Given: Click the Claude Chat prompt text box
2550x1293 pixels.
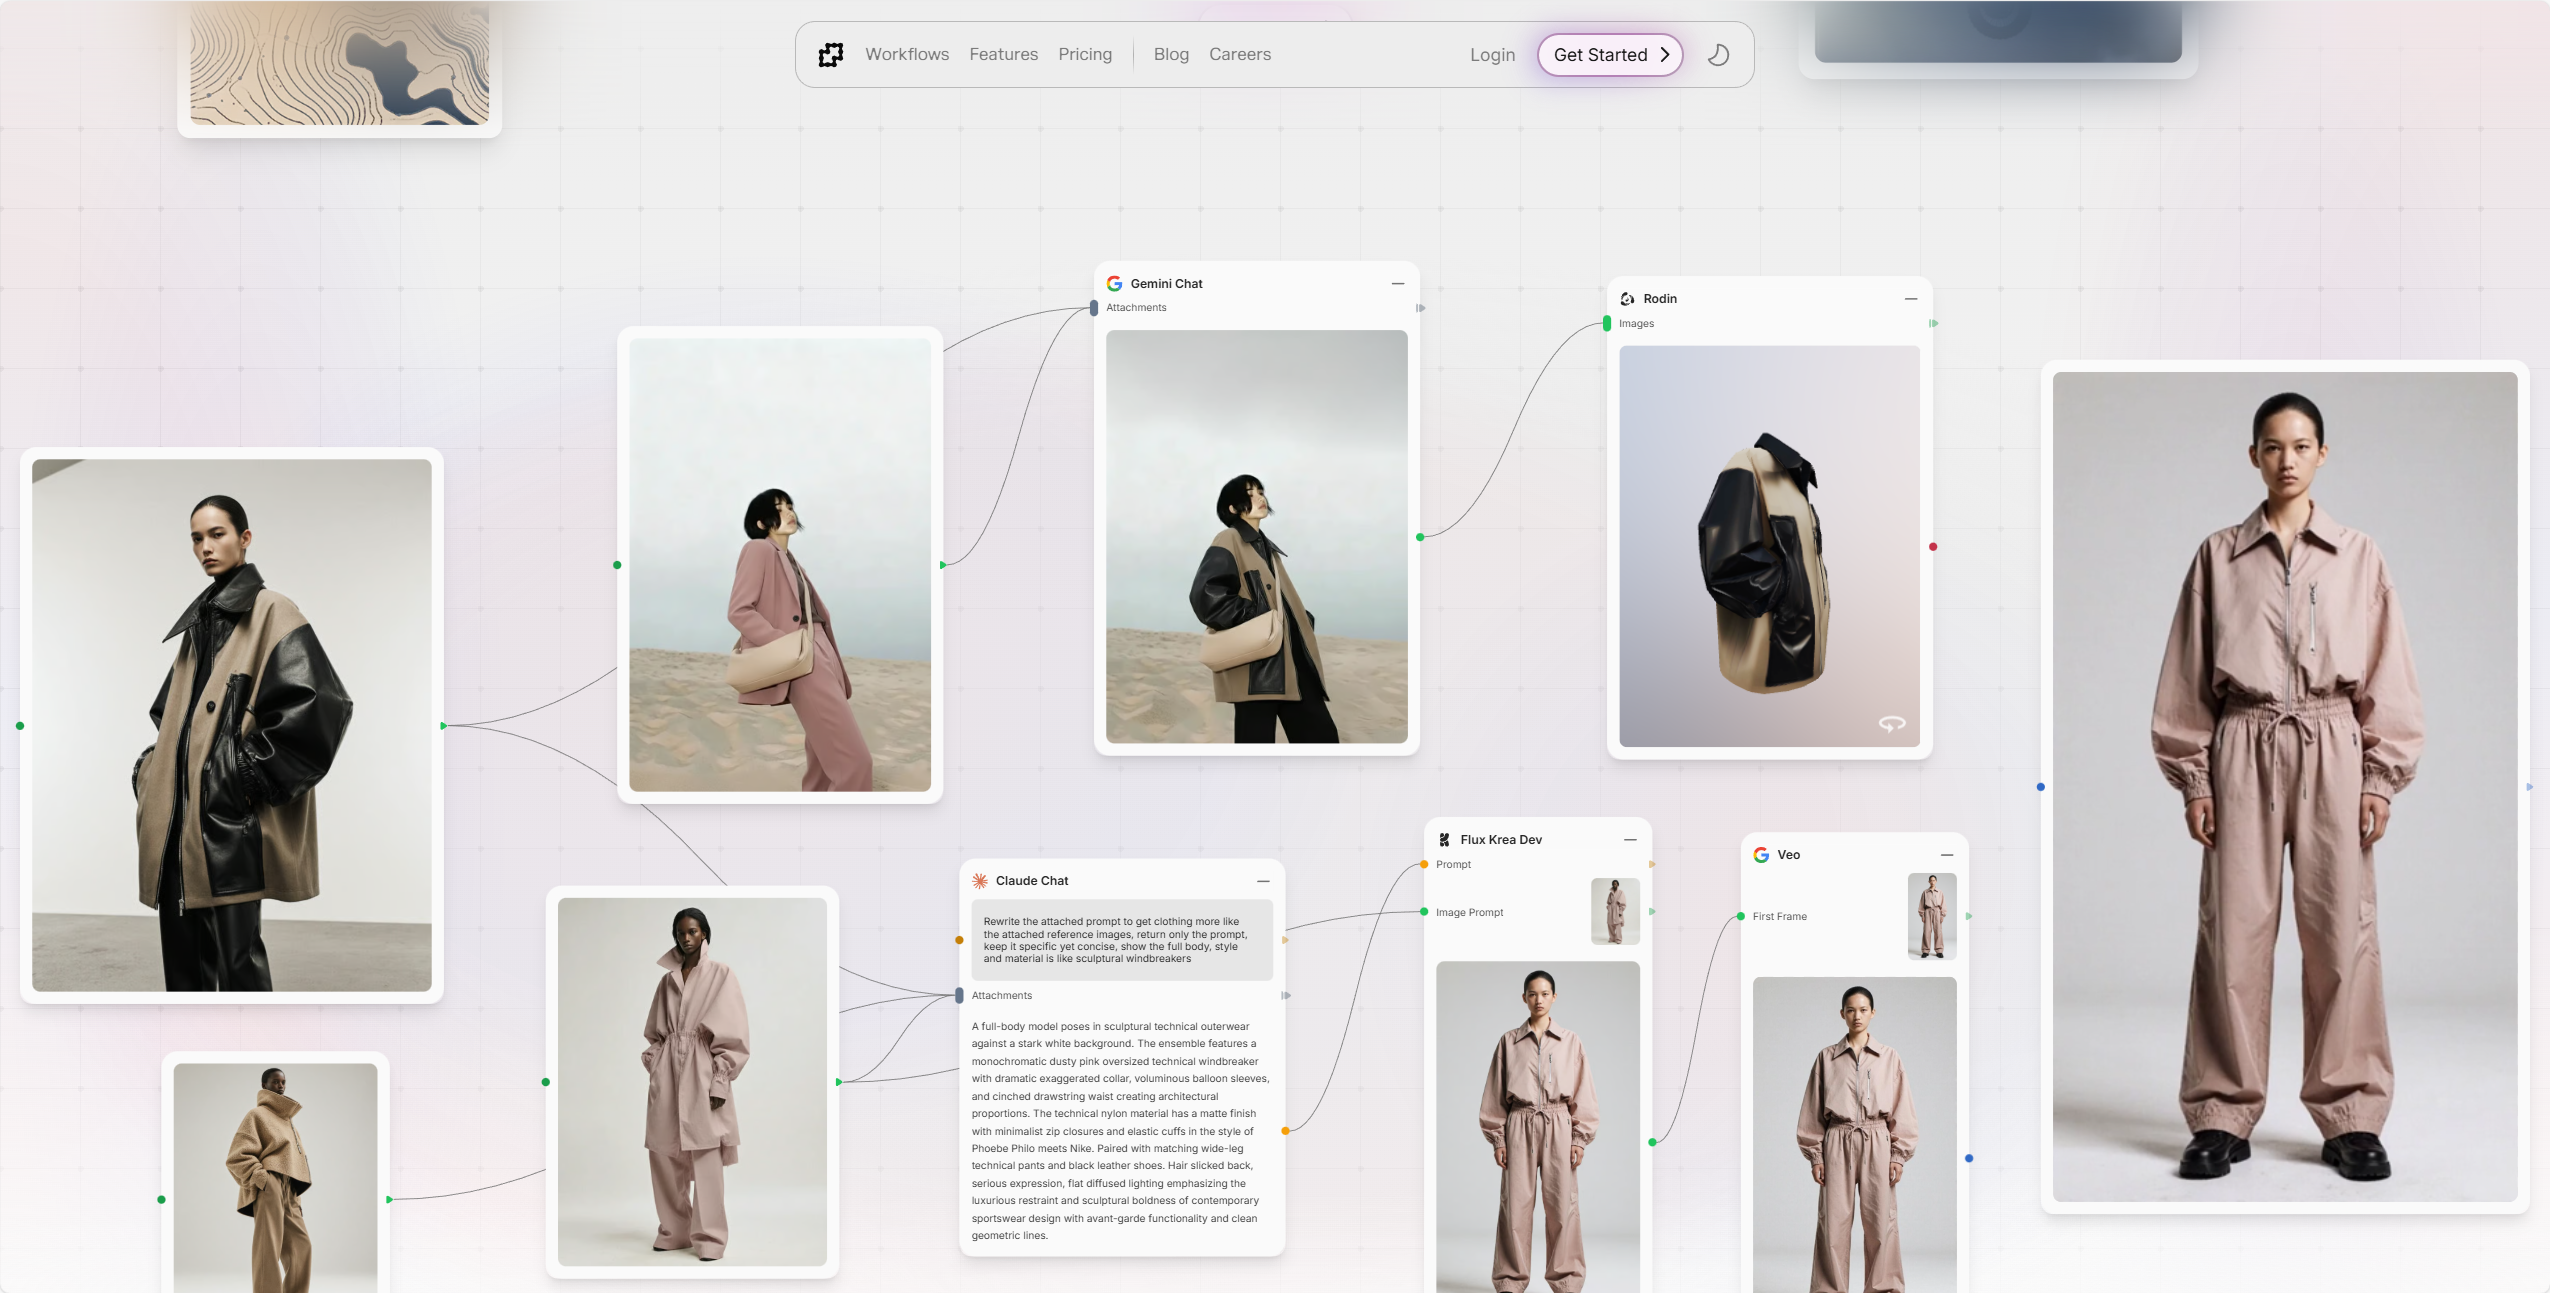Looking at the screenshot, I should coord(1122,940).
